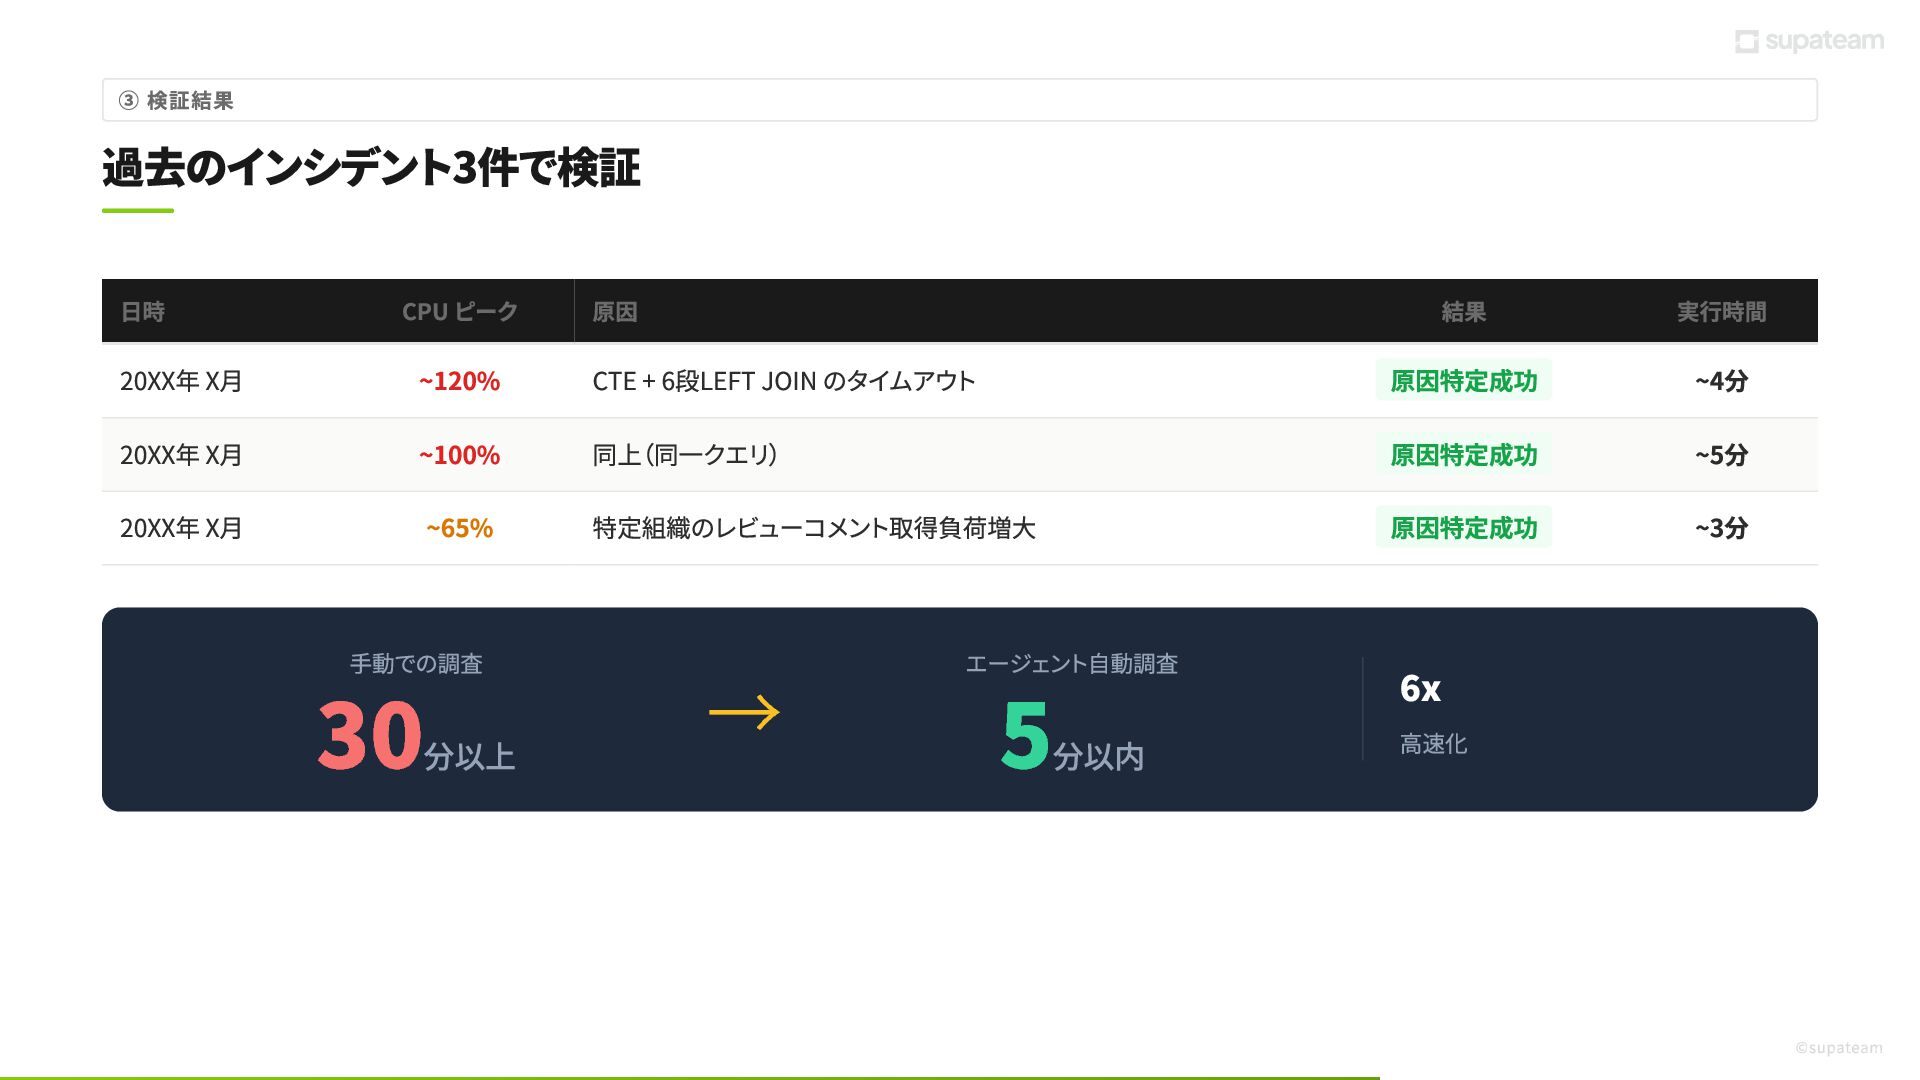1920x1080 pixels.
Task: Click 原因特定成功 badge in third row
Action: coord(1463,527)
